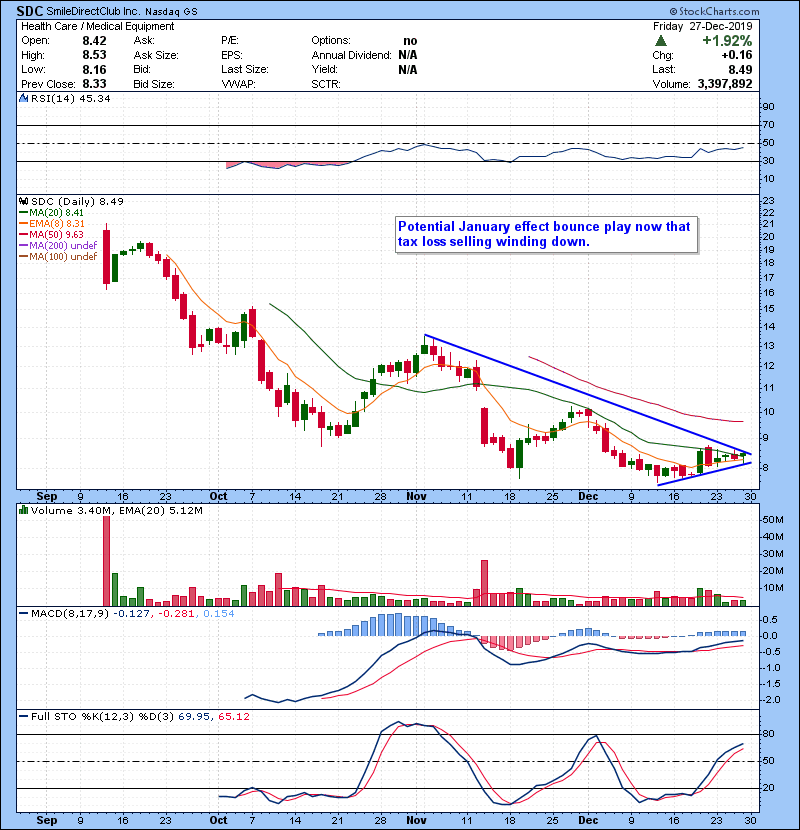Click the RSI(14) 45.34 indicator label

[70, 98]
